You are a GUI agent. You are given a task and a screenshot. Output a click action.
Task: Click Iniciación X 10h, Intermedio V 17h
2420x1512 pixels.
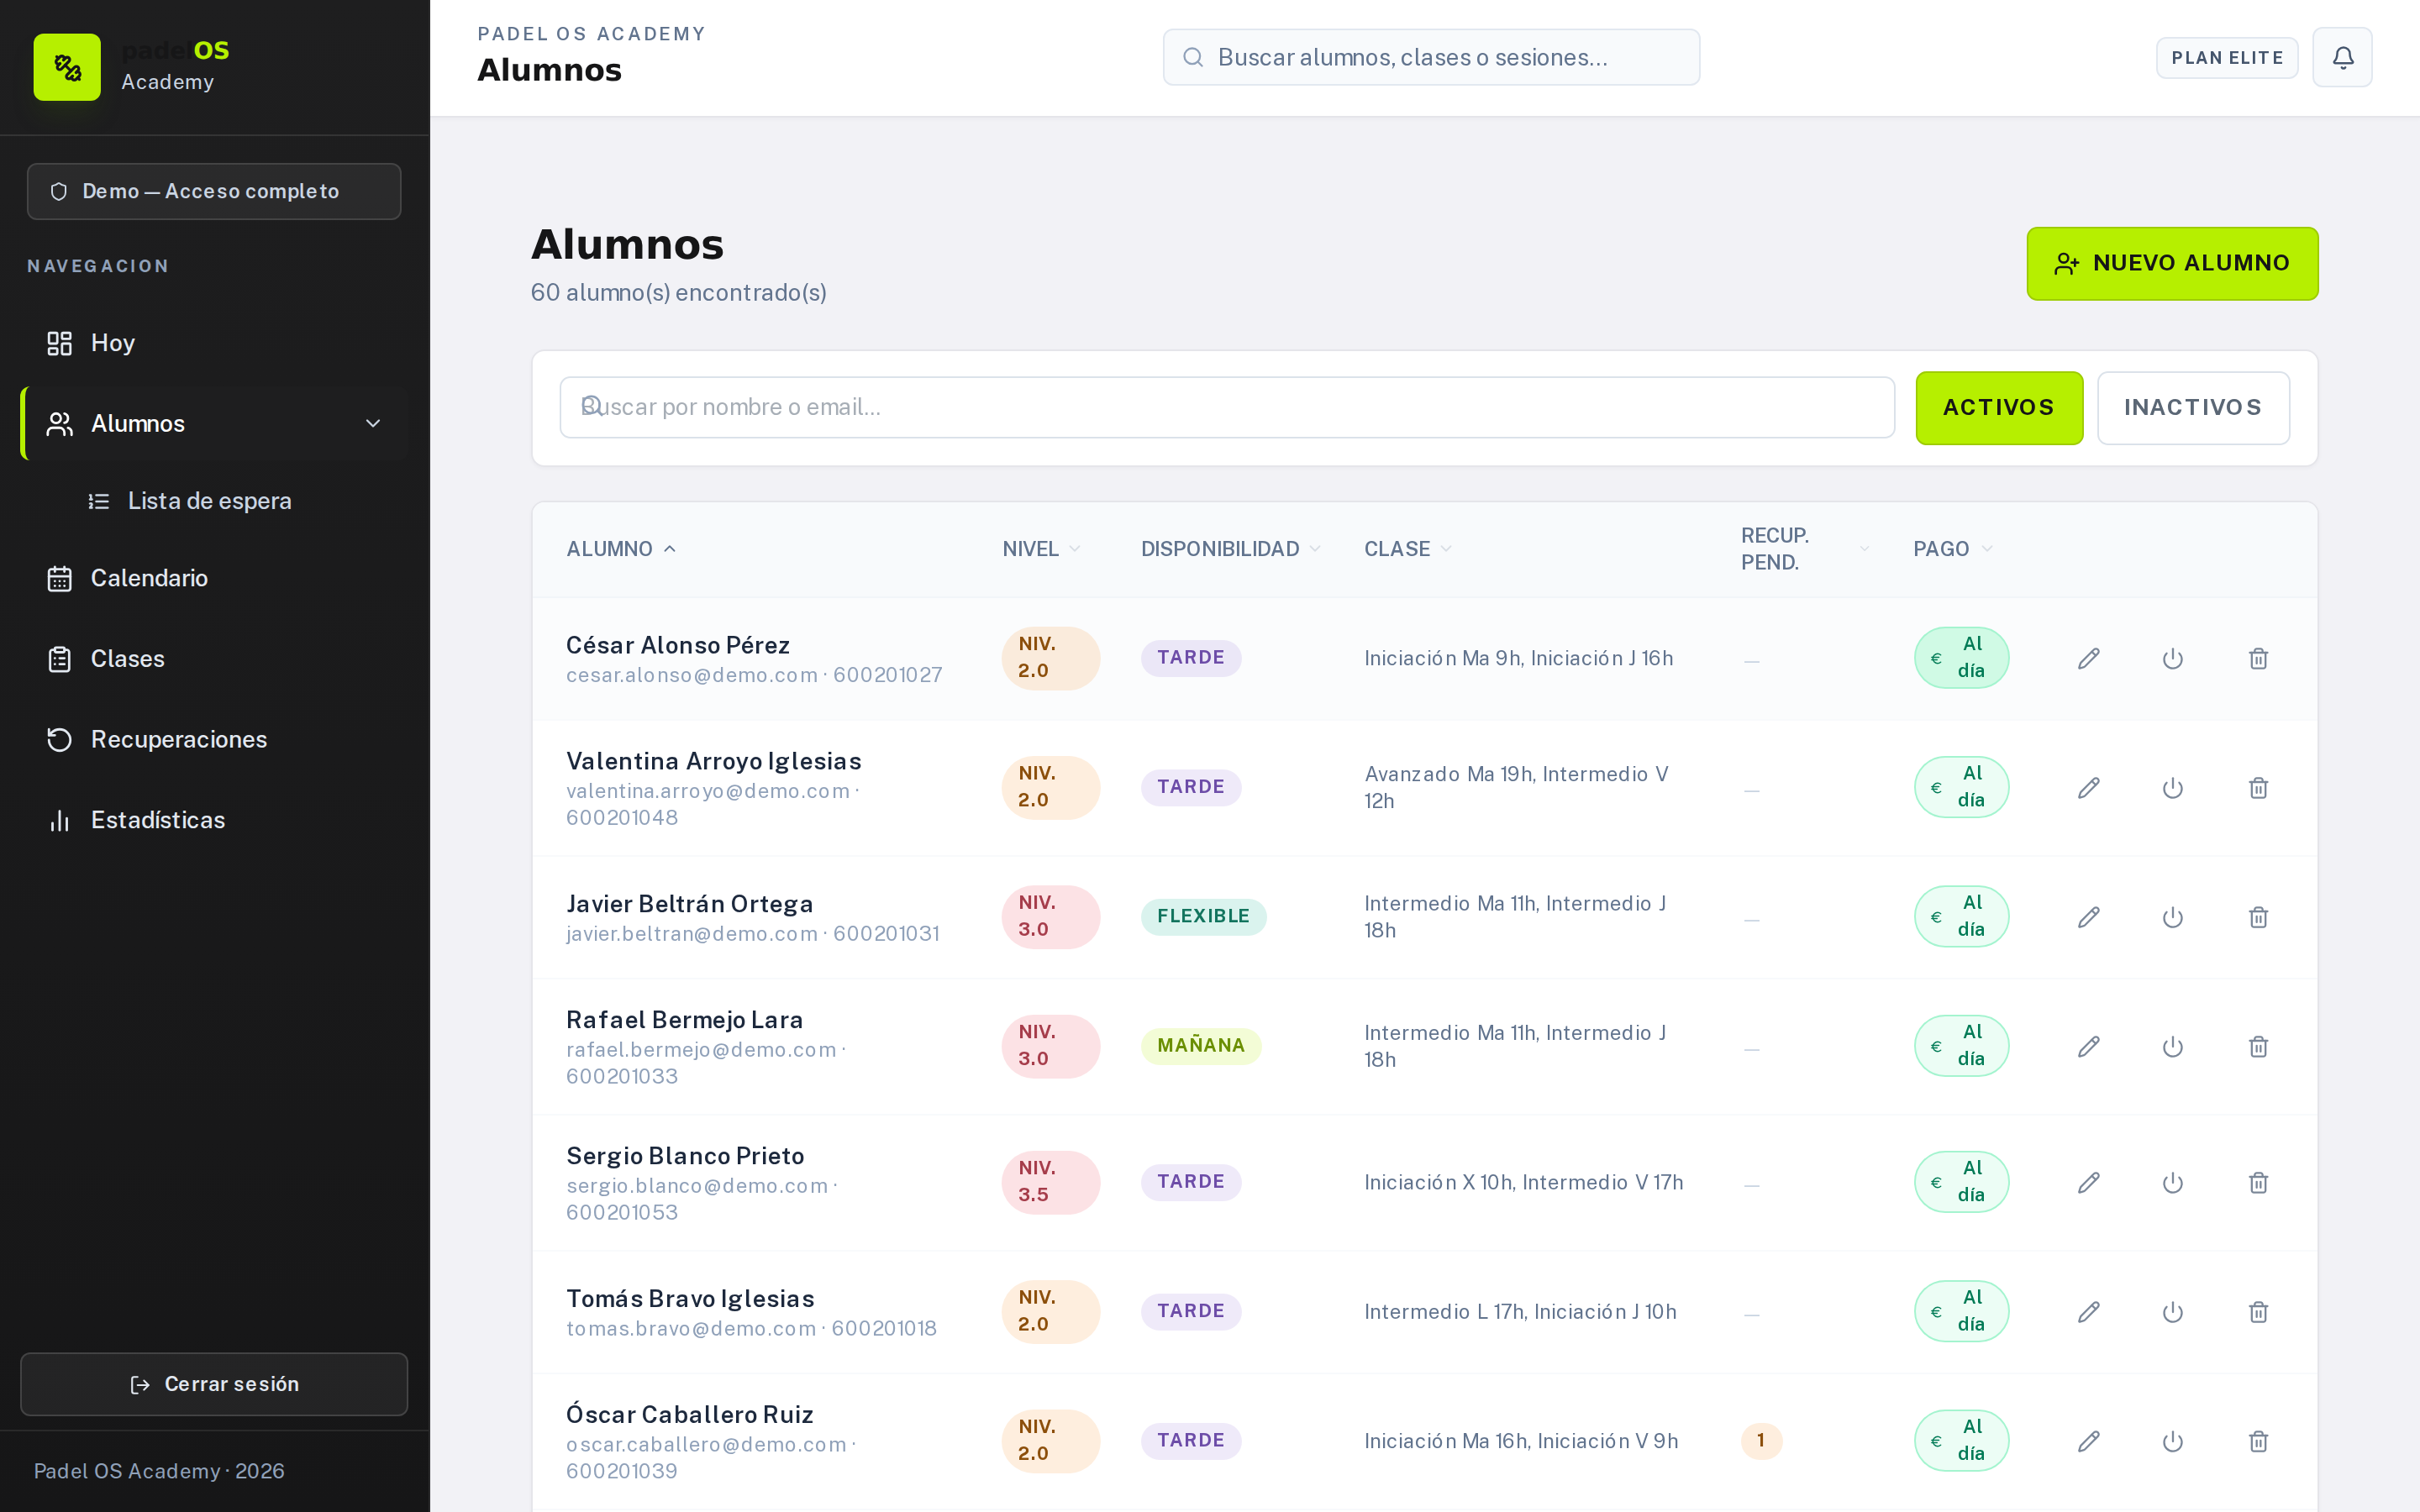[1524, 1182]
